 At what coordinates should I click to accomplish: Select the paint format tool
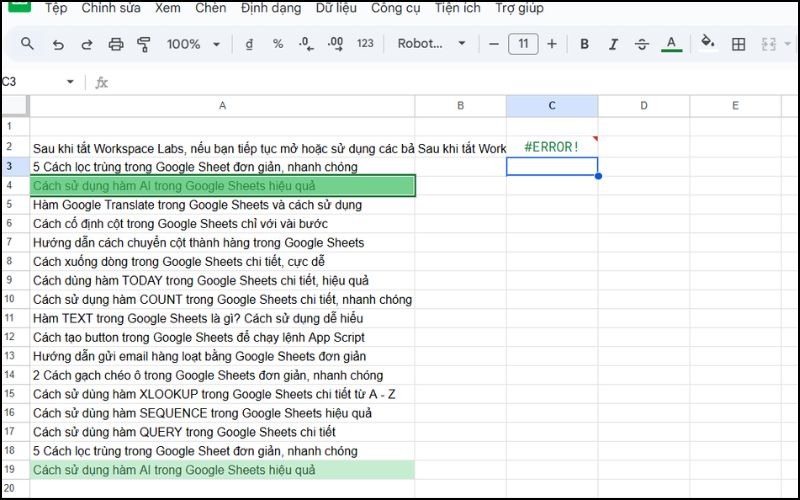tap(144, 44)
